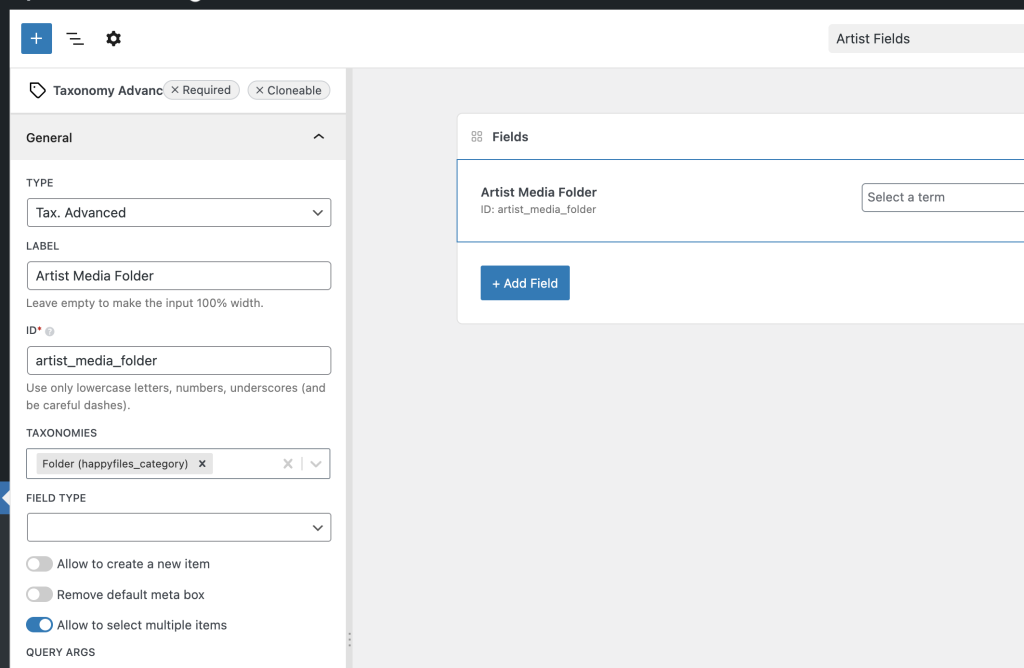Remove the Folder (happyfiles_category) taxonomy chip

tap(202, 464)
